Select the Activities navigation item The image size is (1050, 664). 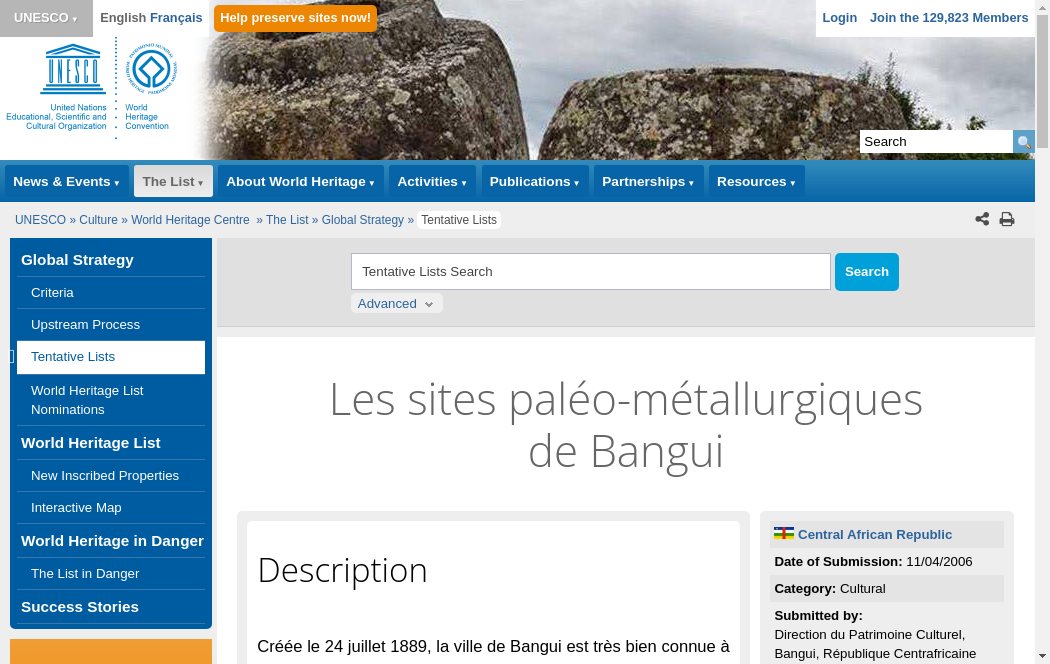tap(432, 182)
